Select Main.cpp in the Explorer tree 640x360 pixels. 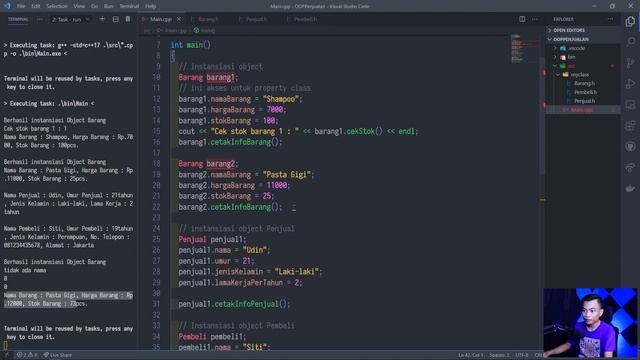[x=582, y=110]
